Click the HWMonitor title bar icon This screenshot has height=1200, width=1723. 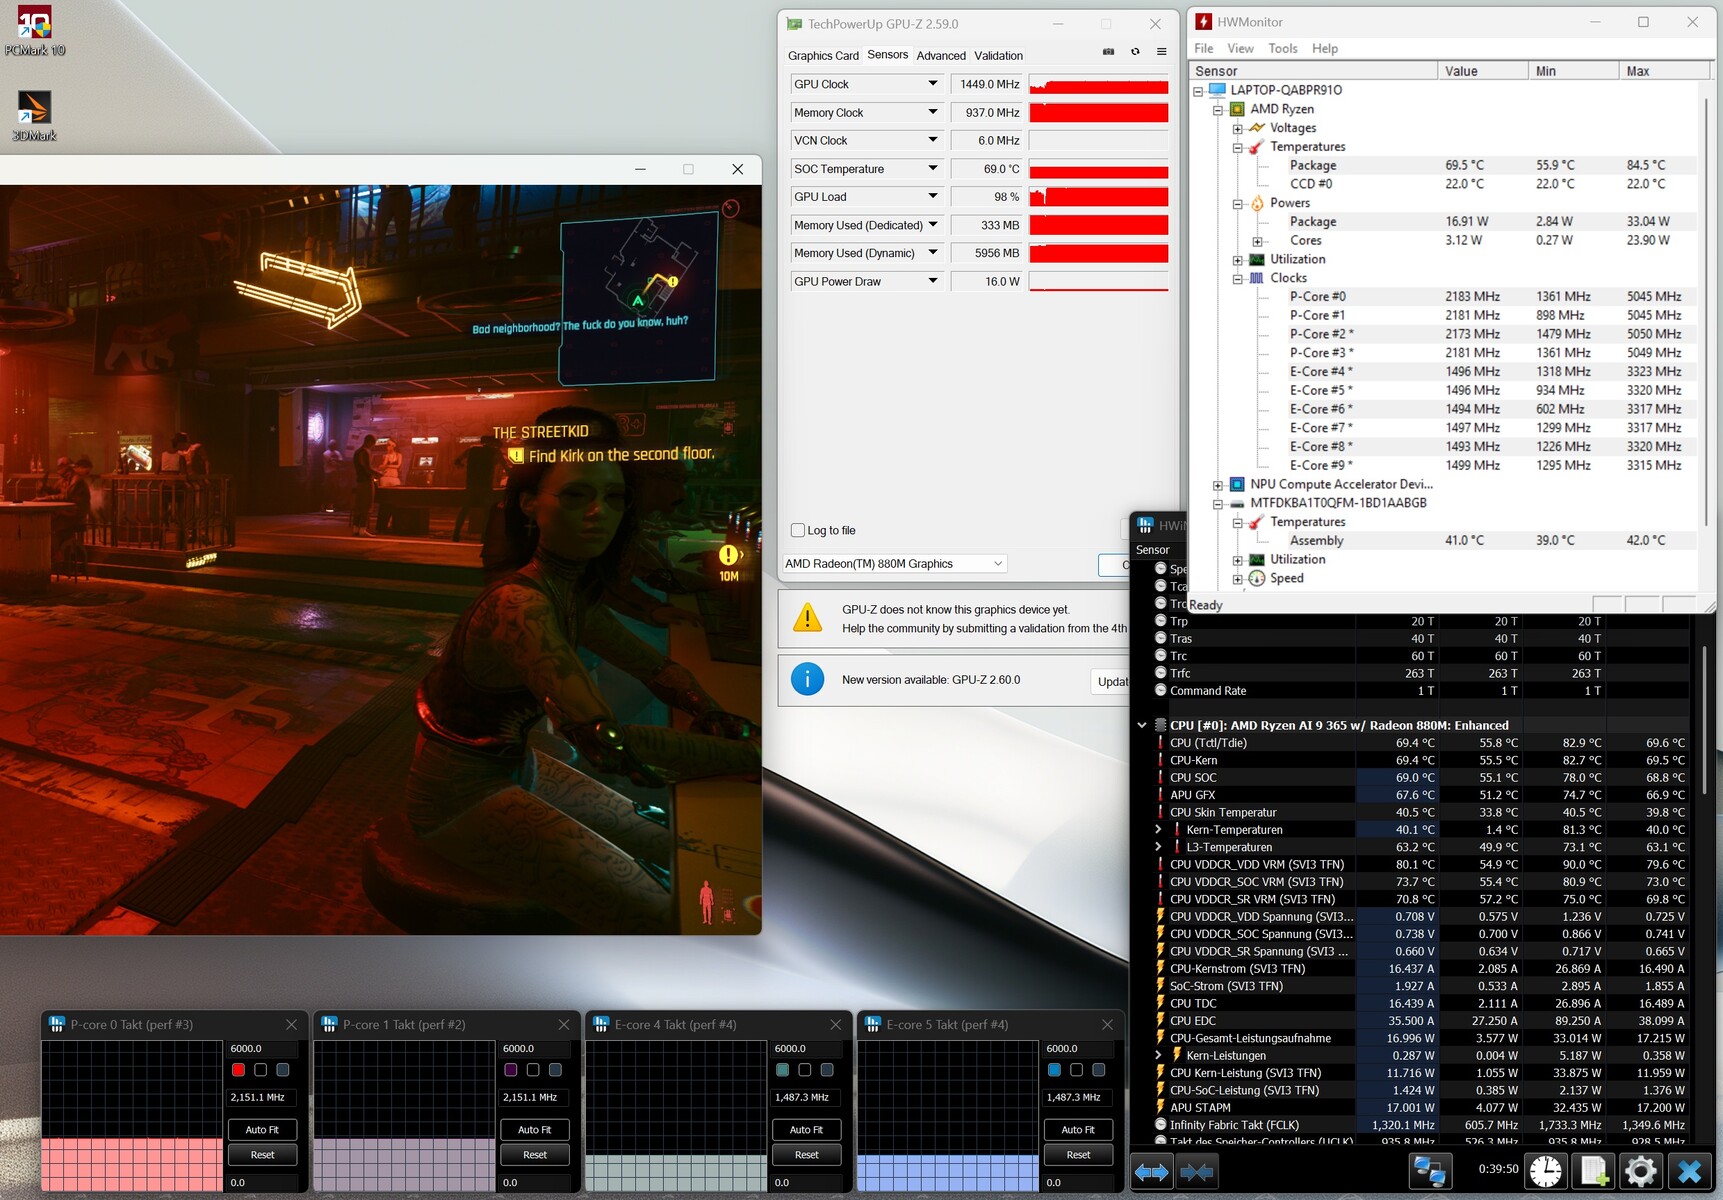[1204, 22]
